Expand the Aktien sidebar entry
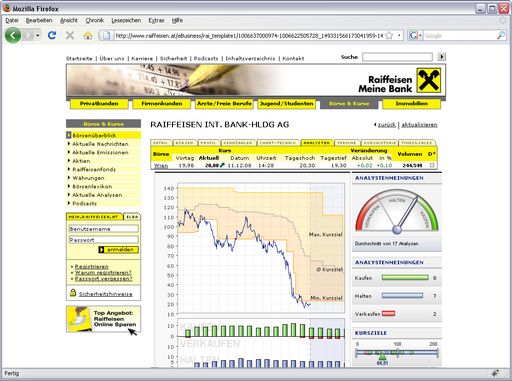 click(81, 161)
